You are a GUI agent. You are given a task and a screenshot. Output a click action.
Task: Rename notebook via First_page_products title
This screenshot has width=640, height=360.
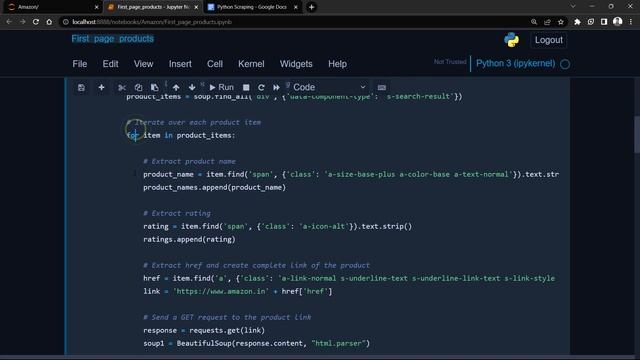point(113,39)
